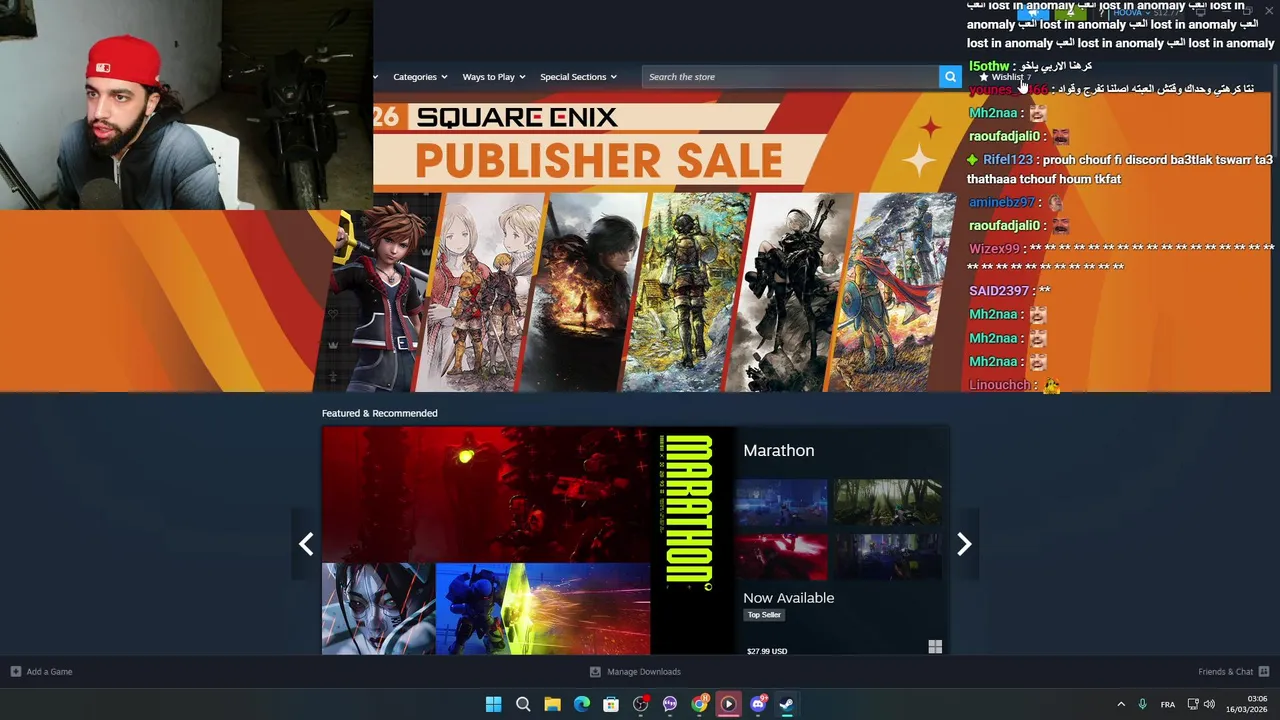Screen dimensions: 1280x720
Task: Click the Linouchch chat username
Action: click(999, 385)
